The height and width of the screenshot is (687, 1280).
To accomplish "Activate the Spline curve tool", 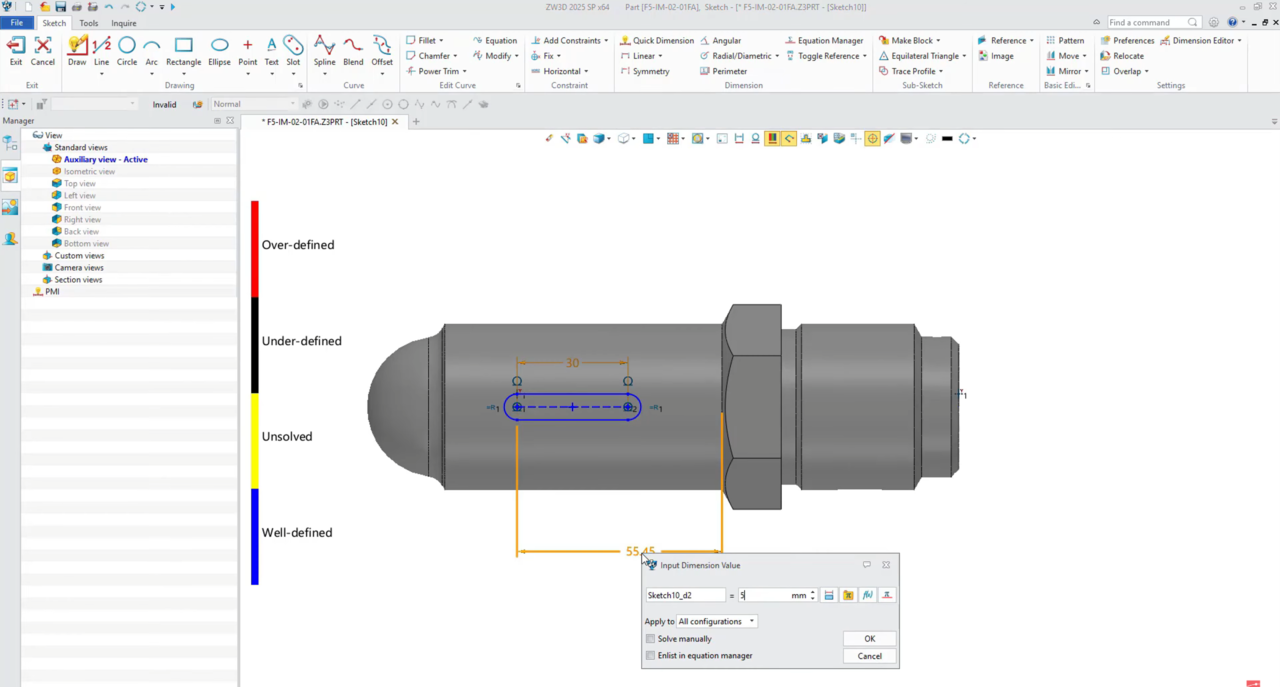I will (x=324, y=46).
